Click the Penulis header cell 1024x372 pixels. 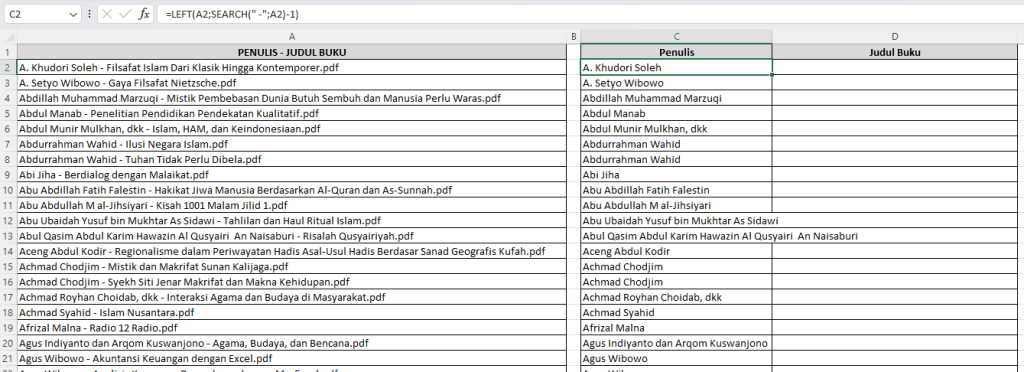pyautogui.click(x=676, y=52)
